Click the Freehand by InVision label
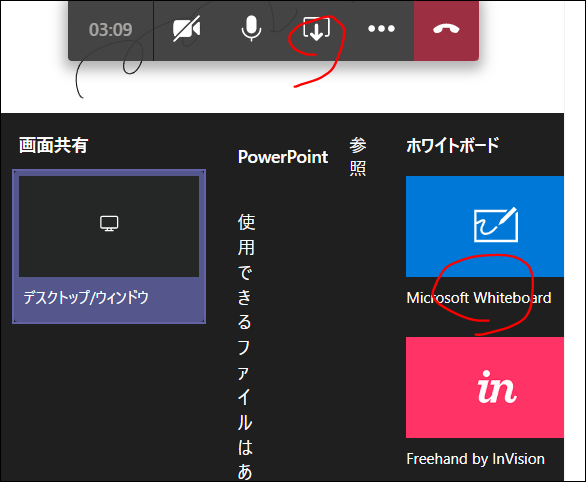Viewport: 586px width, 482px height. pyautogui.click(x=475, y=459)
